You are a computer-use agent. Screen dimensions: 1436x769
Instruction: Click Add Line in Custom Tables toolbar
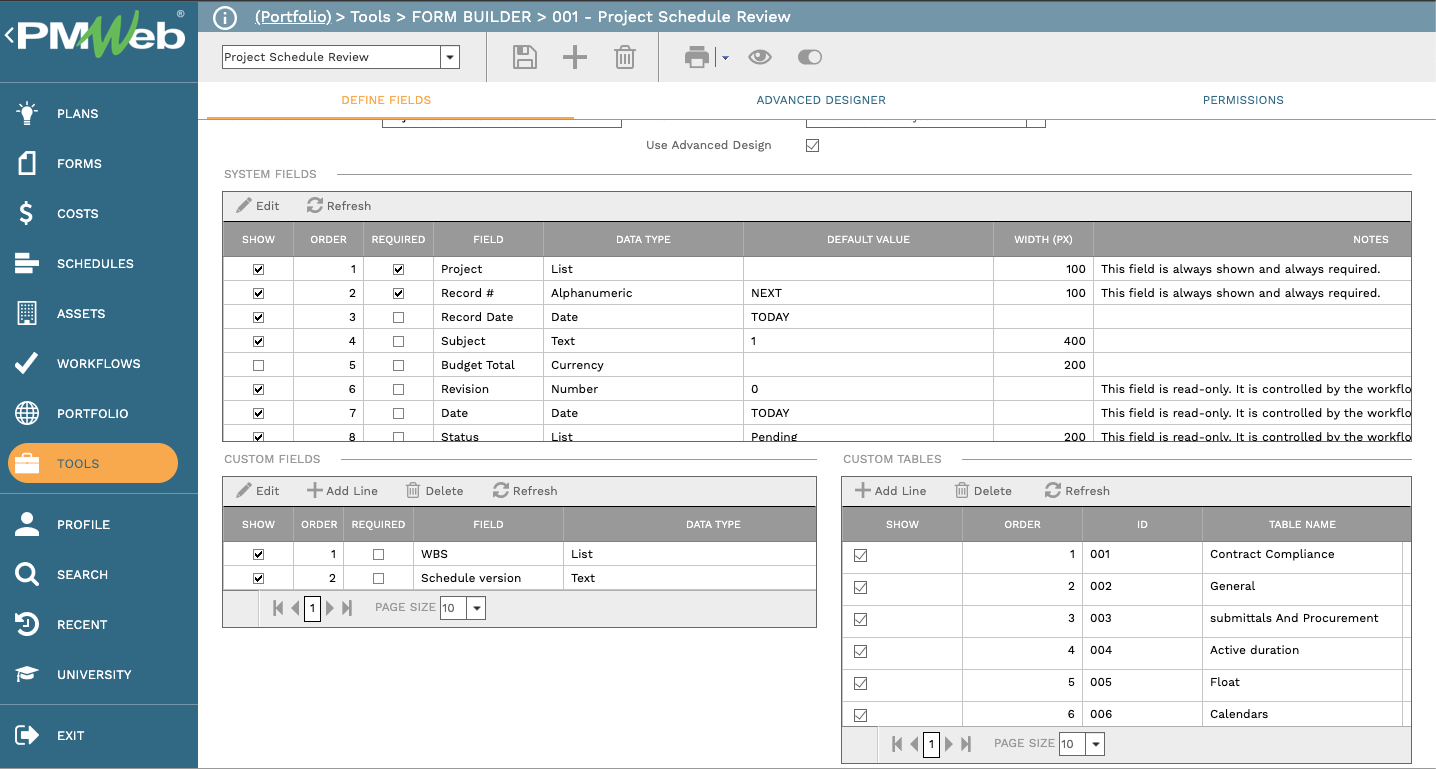pos(890,491)
